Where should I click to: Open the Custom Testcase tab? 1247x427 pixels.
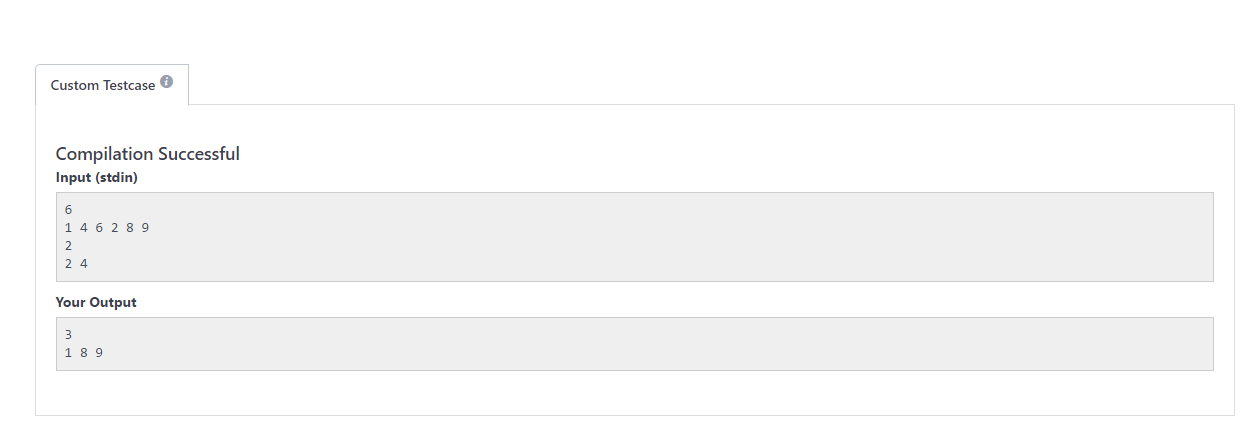coord(112,85)
